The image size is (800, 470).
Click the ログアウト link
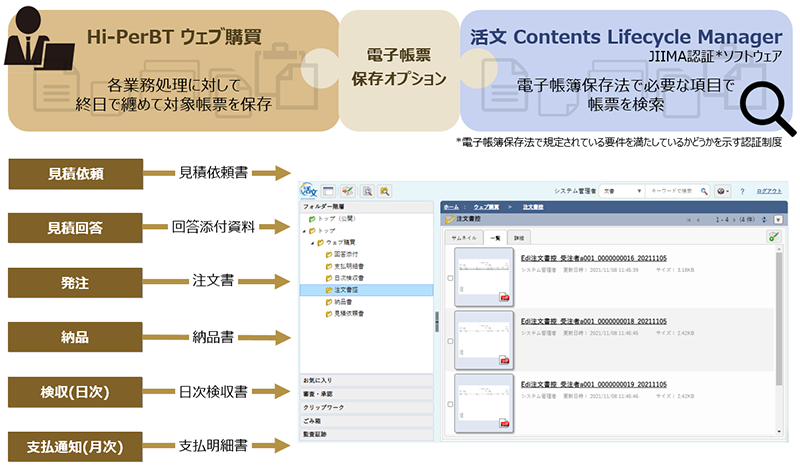click(769, 191)
